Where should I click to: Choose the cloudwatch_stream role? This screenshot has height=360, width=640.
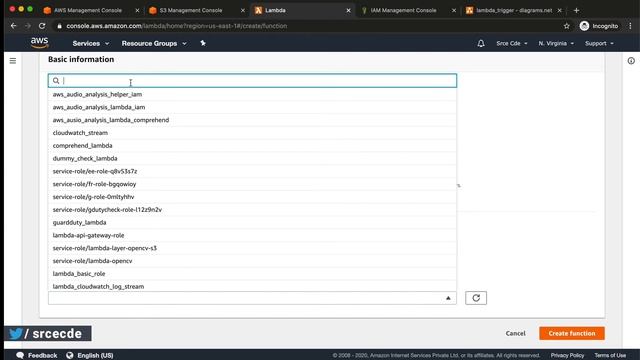(x=252, y=133)
